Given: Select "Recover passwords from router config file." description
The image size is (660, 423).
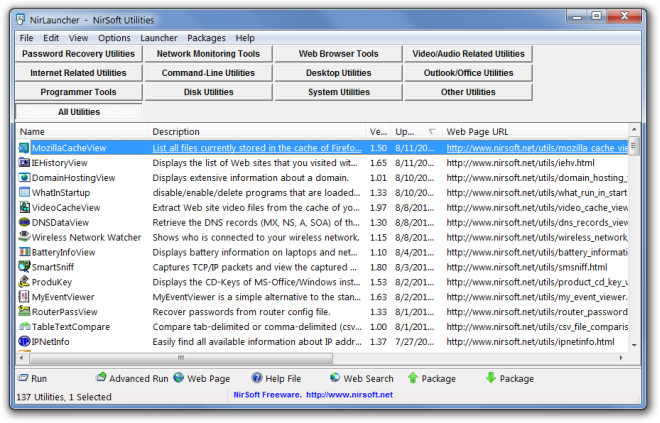Looking at the screenshot, I should coord(241,312).
